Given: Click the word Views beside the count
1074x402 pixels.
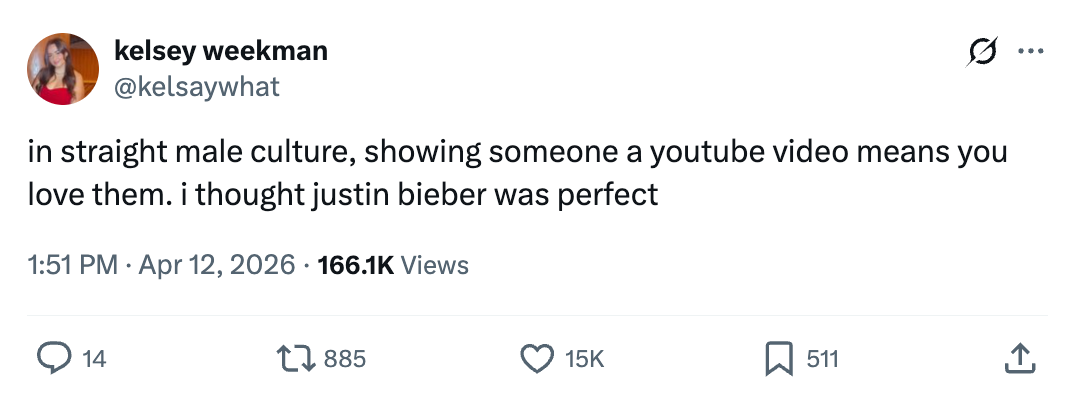Looking at the screenshot, I should 435,265.
